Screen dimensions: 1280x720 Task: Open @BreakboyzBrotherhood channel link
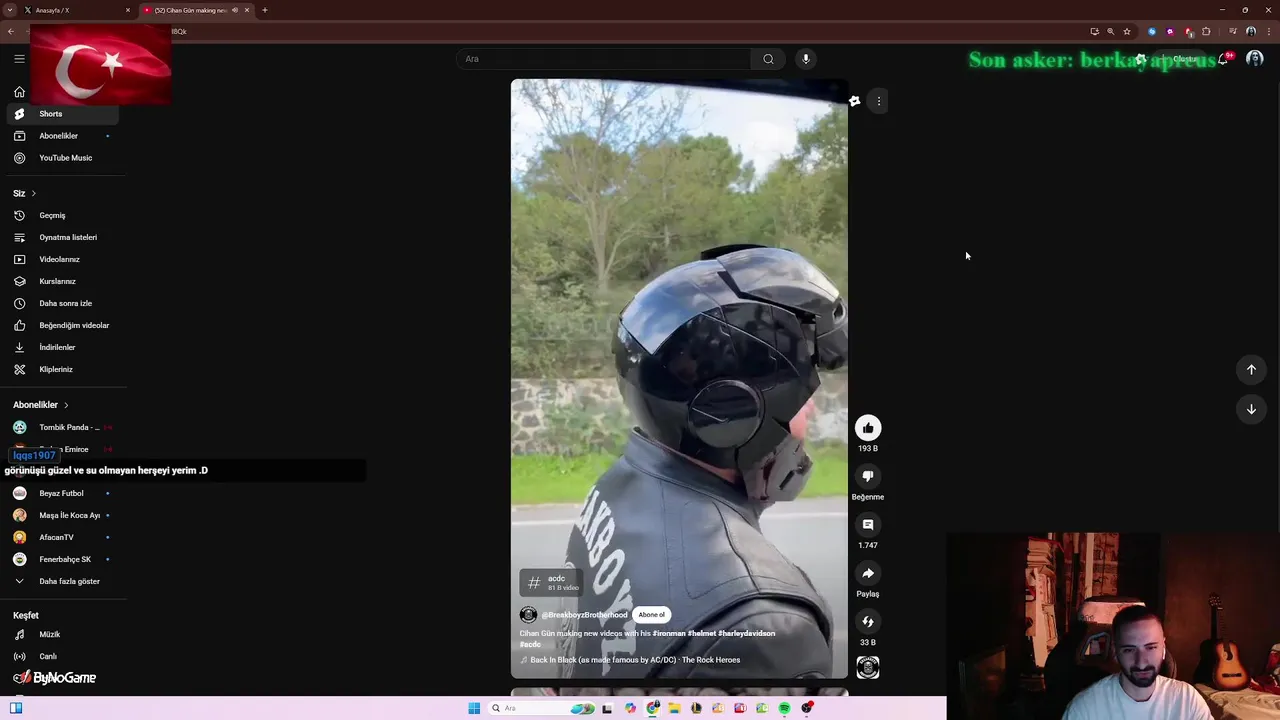pos(584,615)
